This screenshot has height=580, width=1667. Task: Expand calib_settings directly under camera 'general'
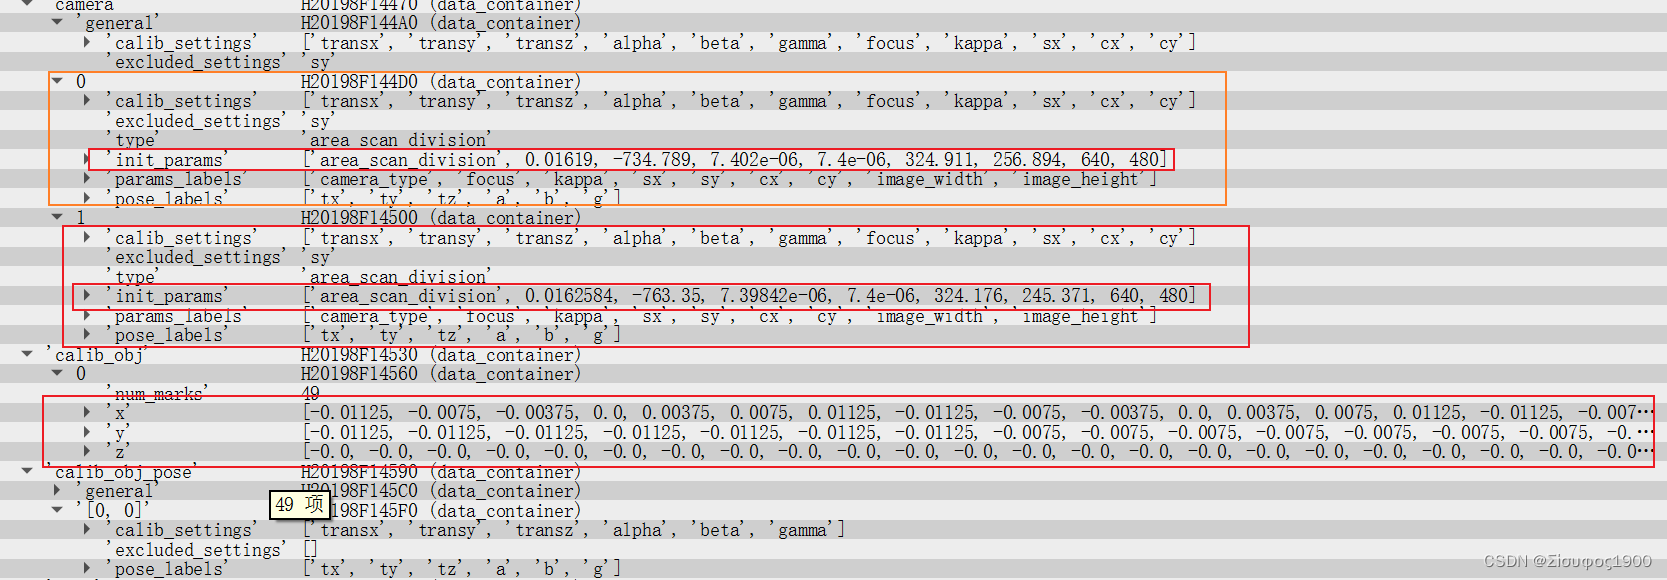(x=87, y=42)
